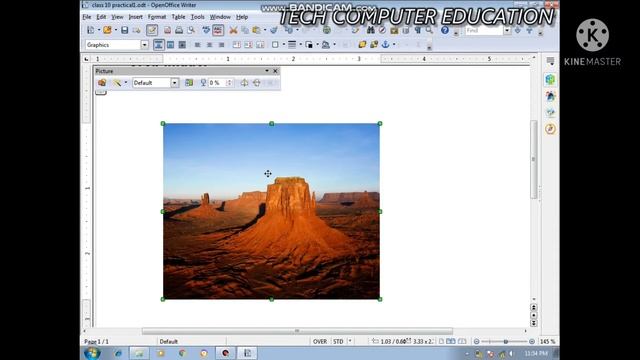640x360 pixels.
Task: Open the File menu
Action: coord(87,17)
